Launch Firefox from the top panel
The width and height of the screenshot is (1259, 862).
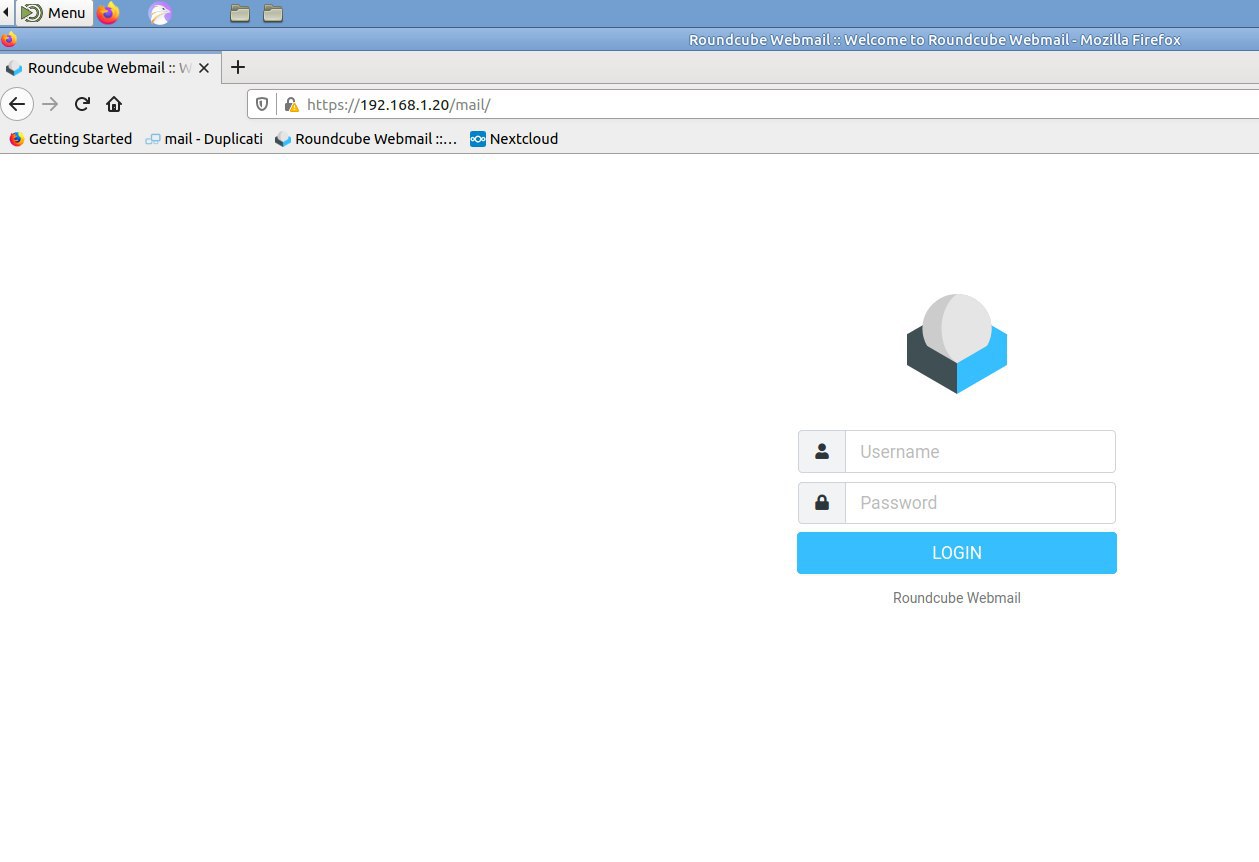108,13
